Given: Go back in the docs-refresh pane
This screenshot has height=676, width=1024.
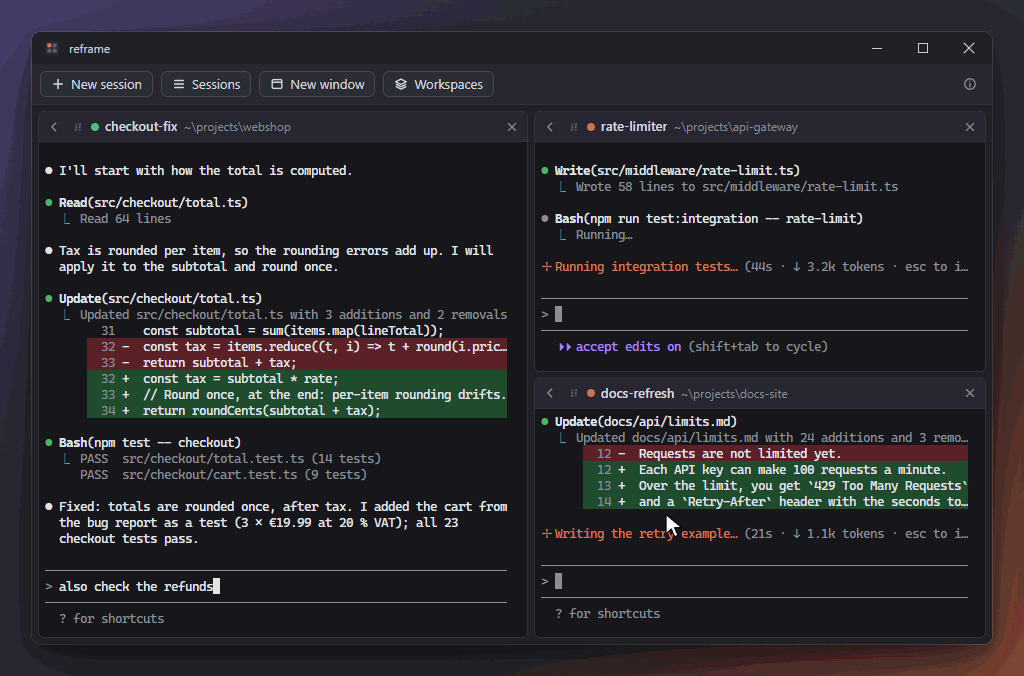Looking at the screenshot, I should 550,393.
